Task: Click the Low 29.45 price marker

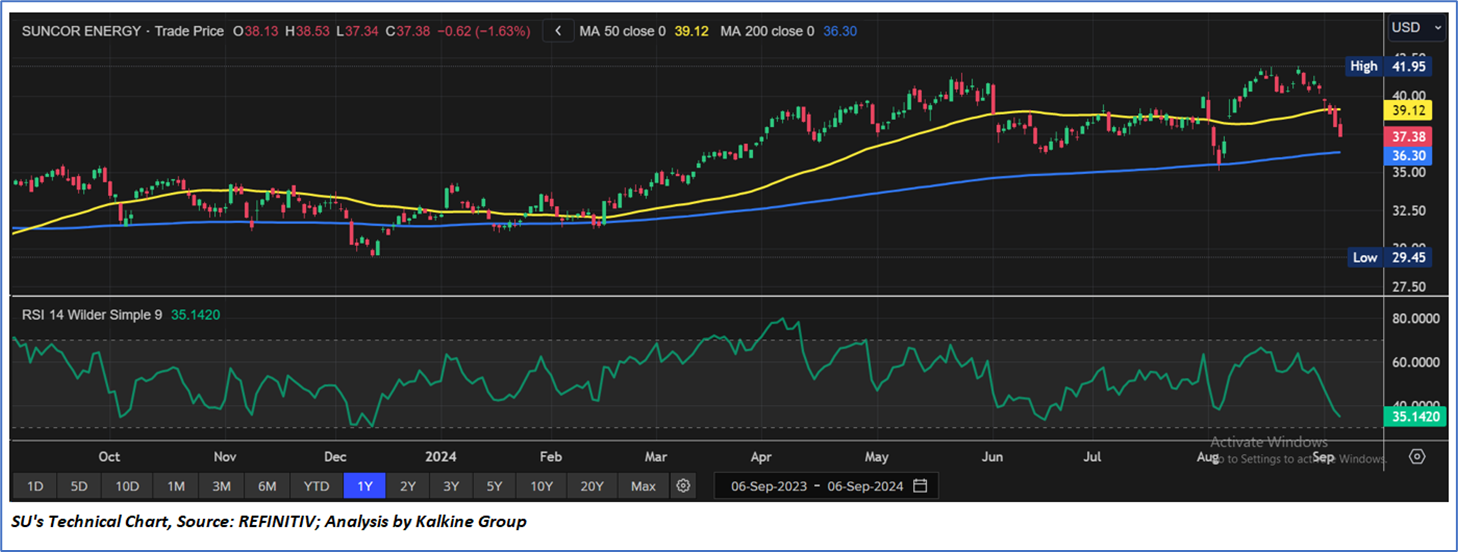Action: [1390, 257]
